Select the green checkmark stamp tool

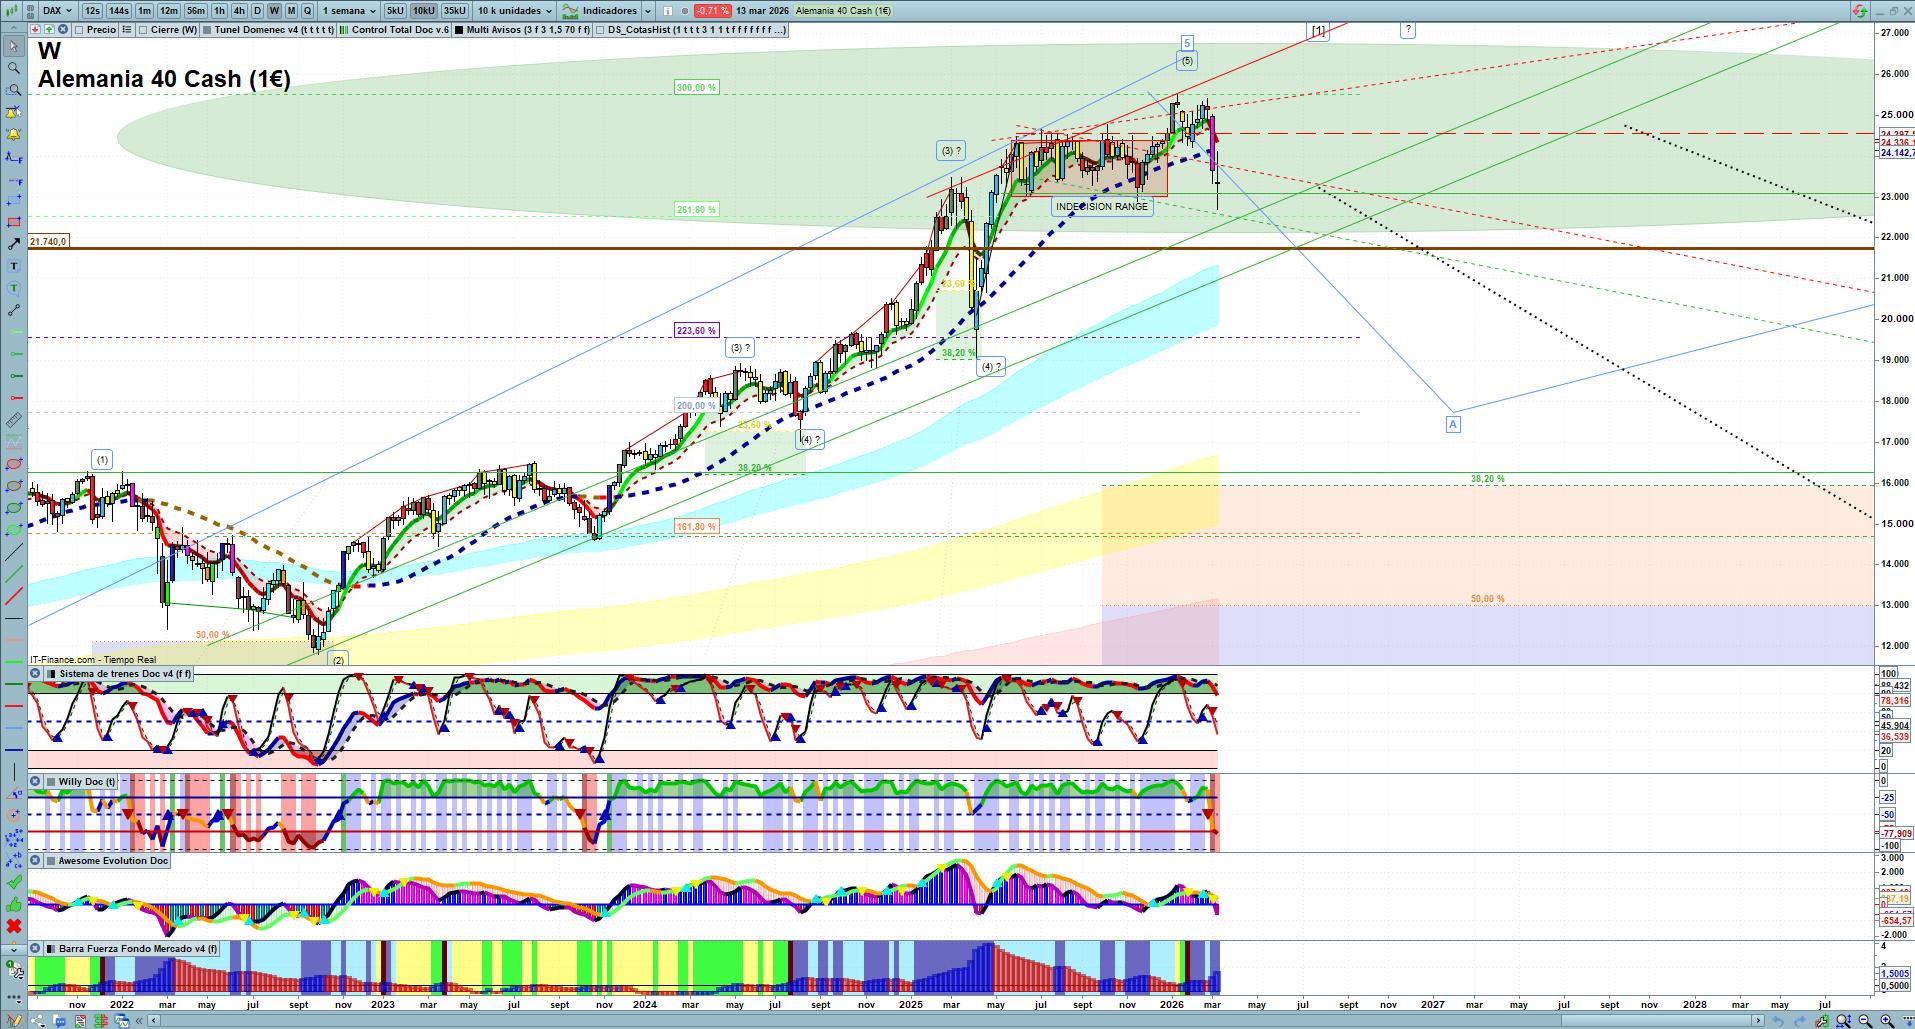(x=14, y=882)
